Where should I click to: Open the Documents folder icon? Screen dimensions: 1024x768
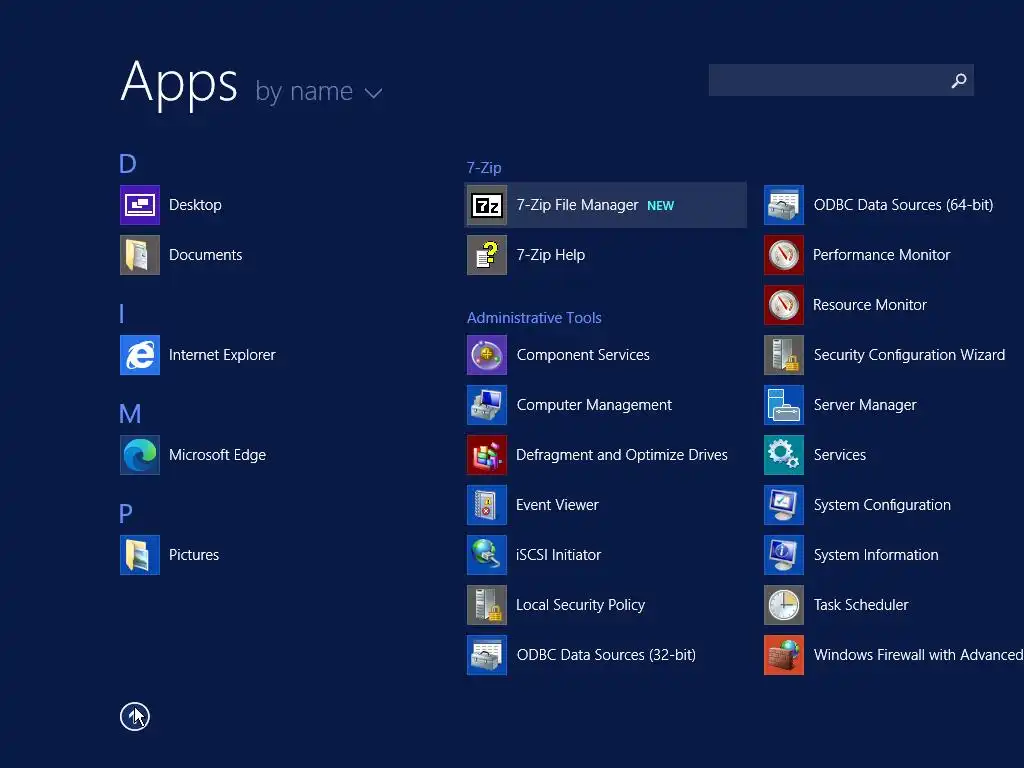pos(140,255)
